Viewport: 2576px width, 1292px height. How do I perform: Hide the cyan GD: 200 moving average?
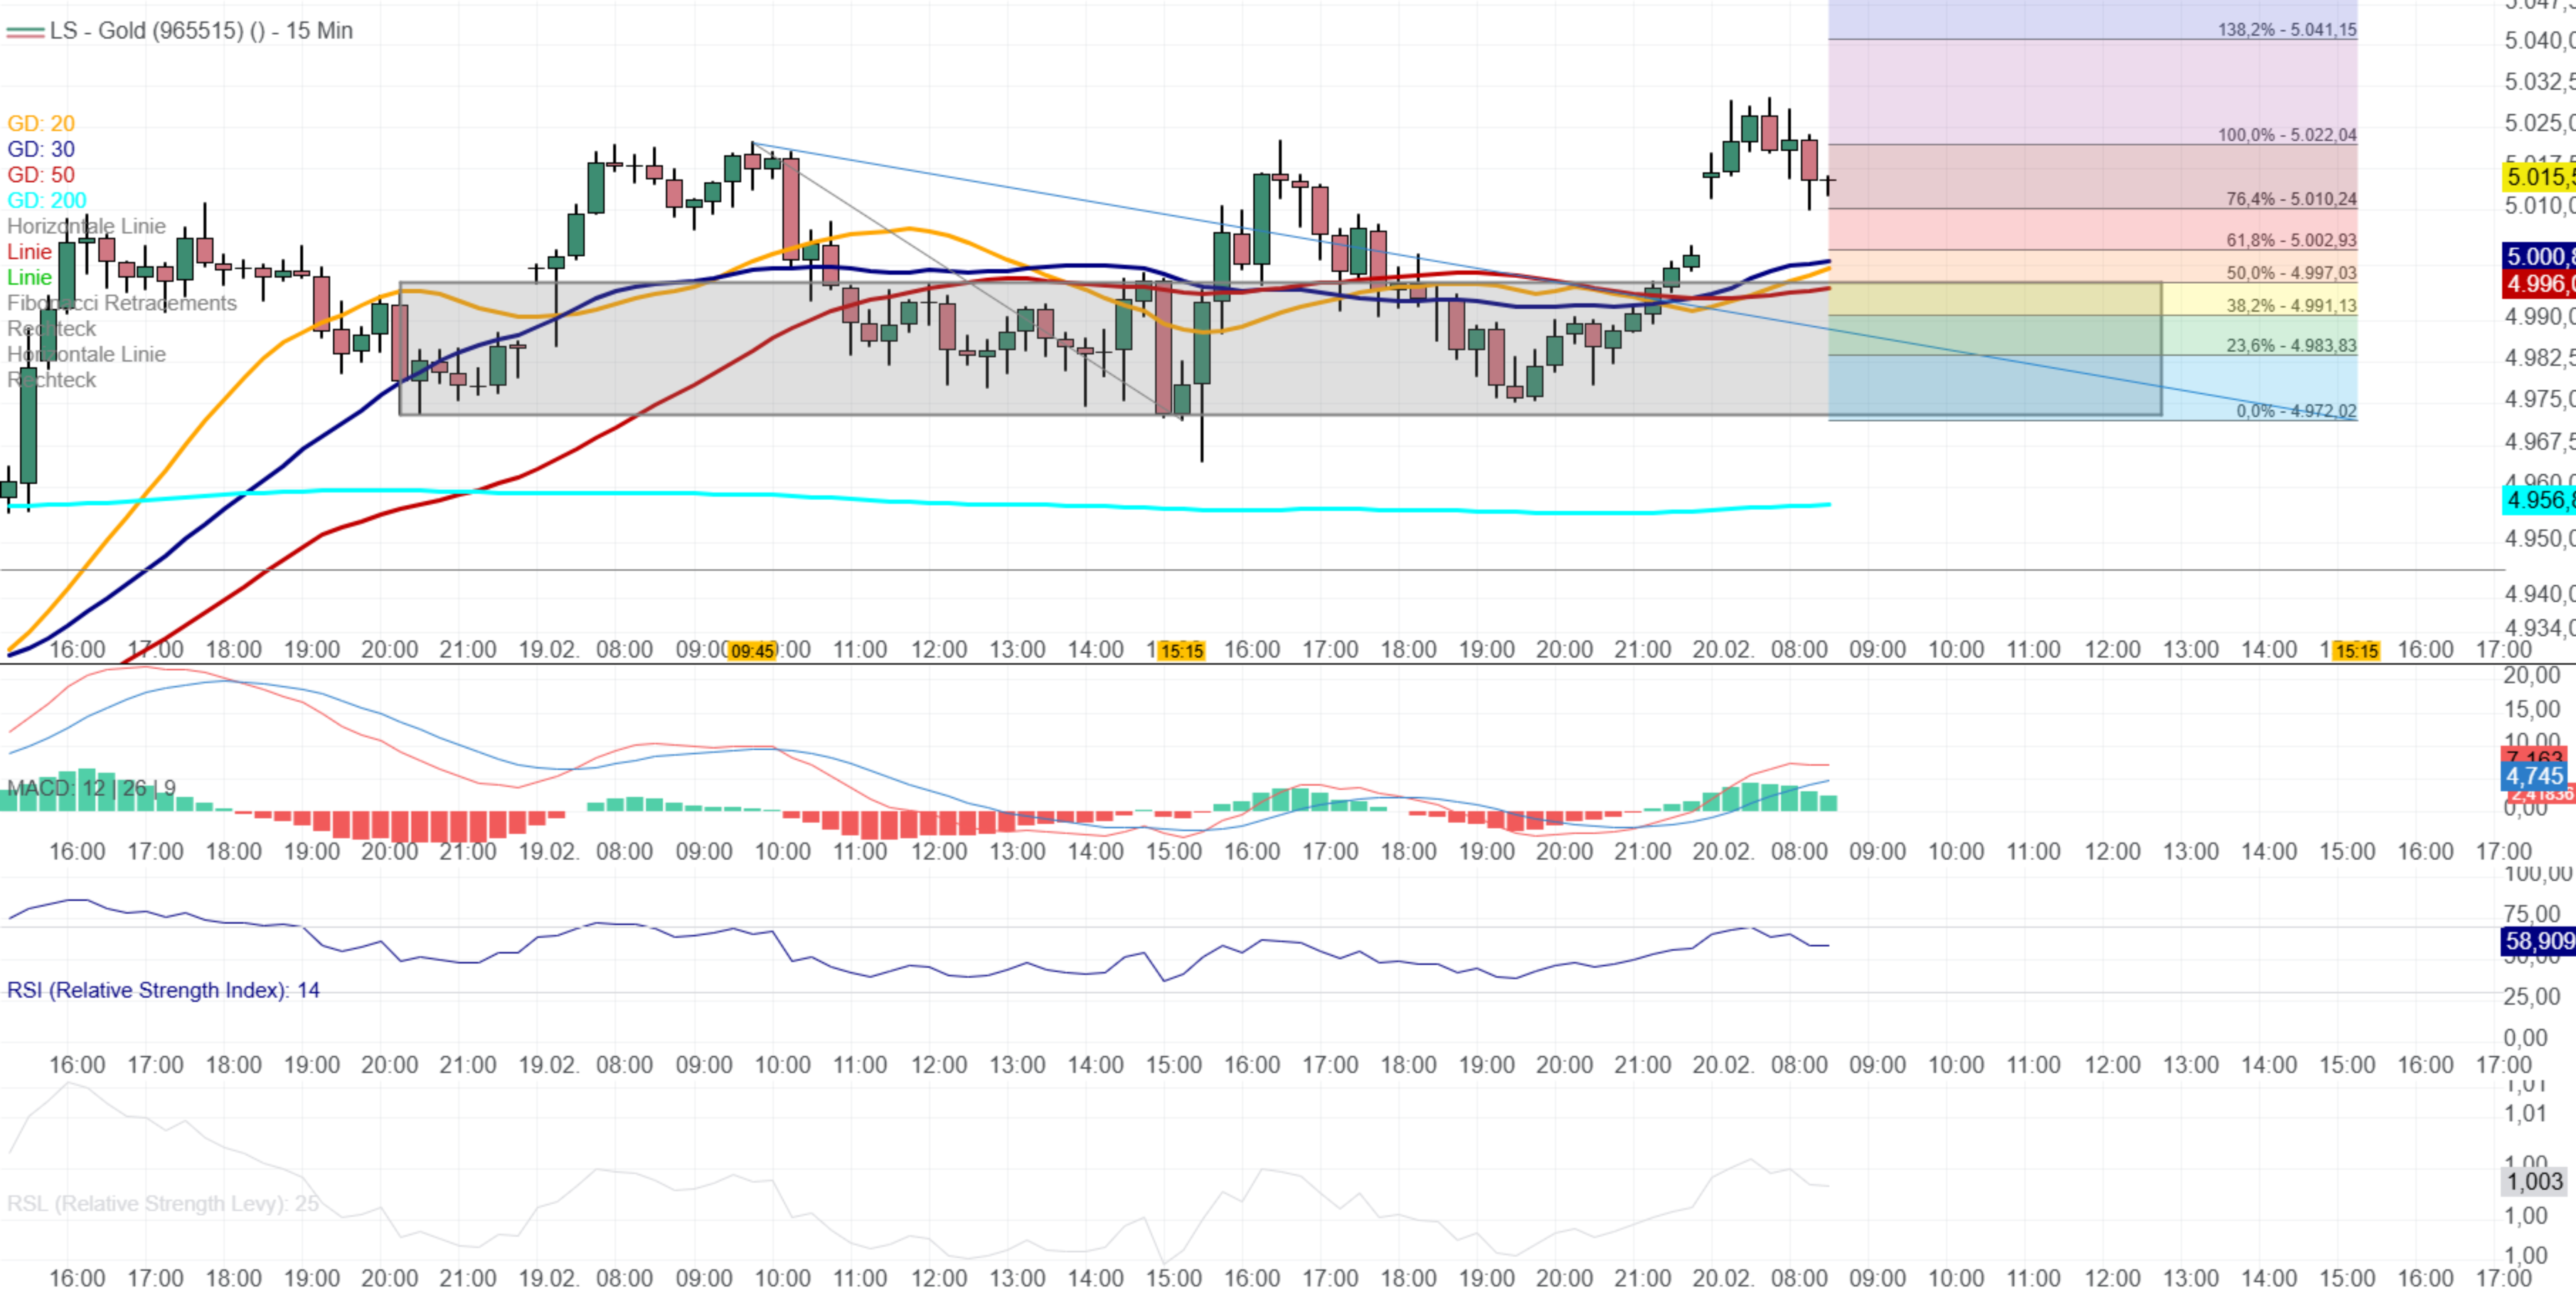(x=47, y=200)
